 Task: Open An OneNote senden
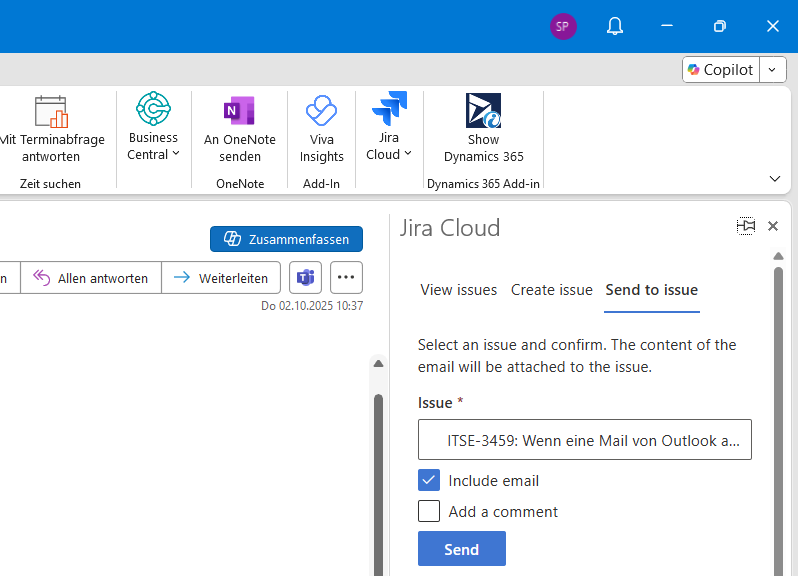coord(240,130)
